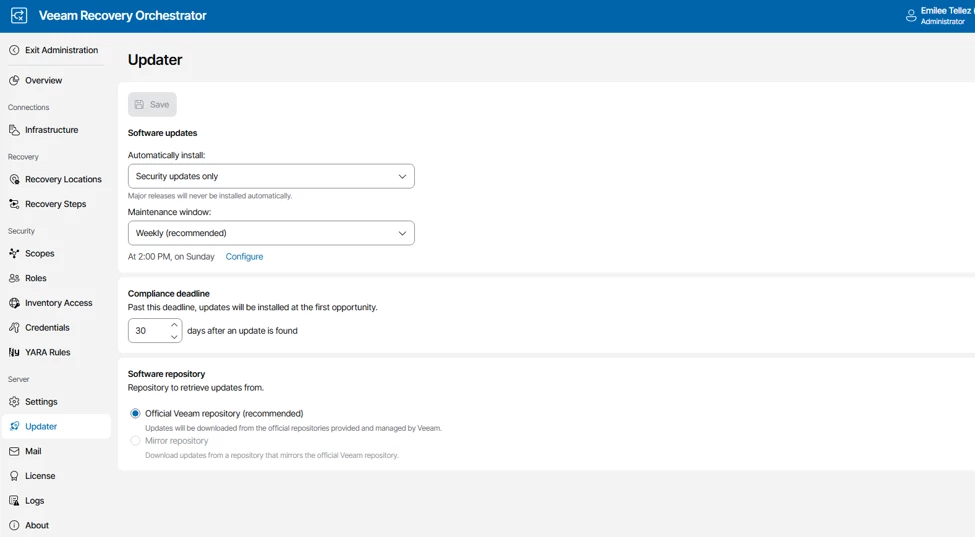Viewport: 975px width, 537px height.
Task: Click the compliance deadline days input field
Action: pyautogui.click(x=149, y=331)
